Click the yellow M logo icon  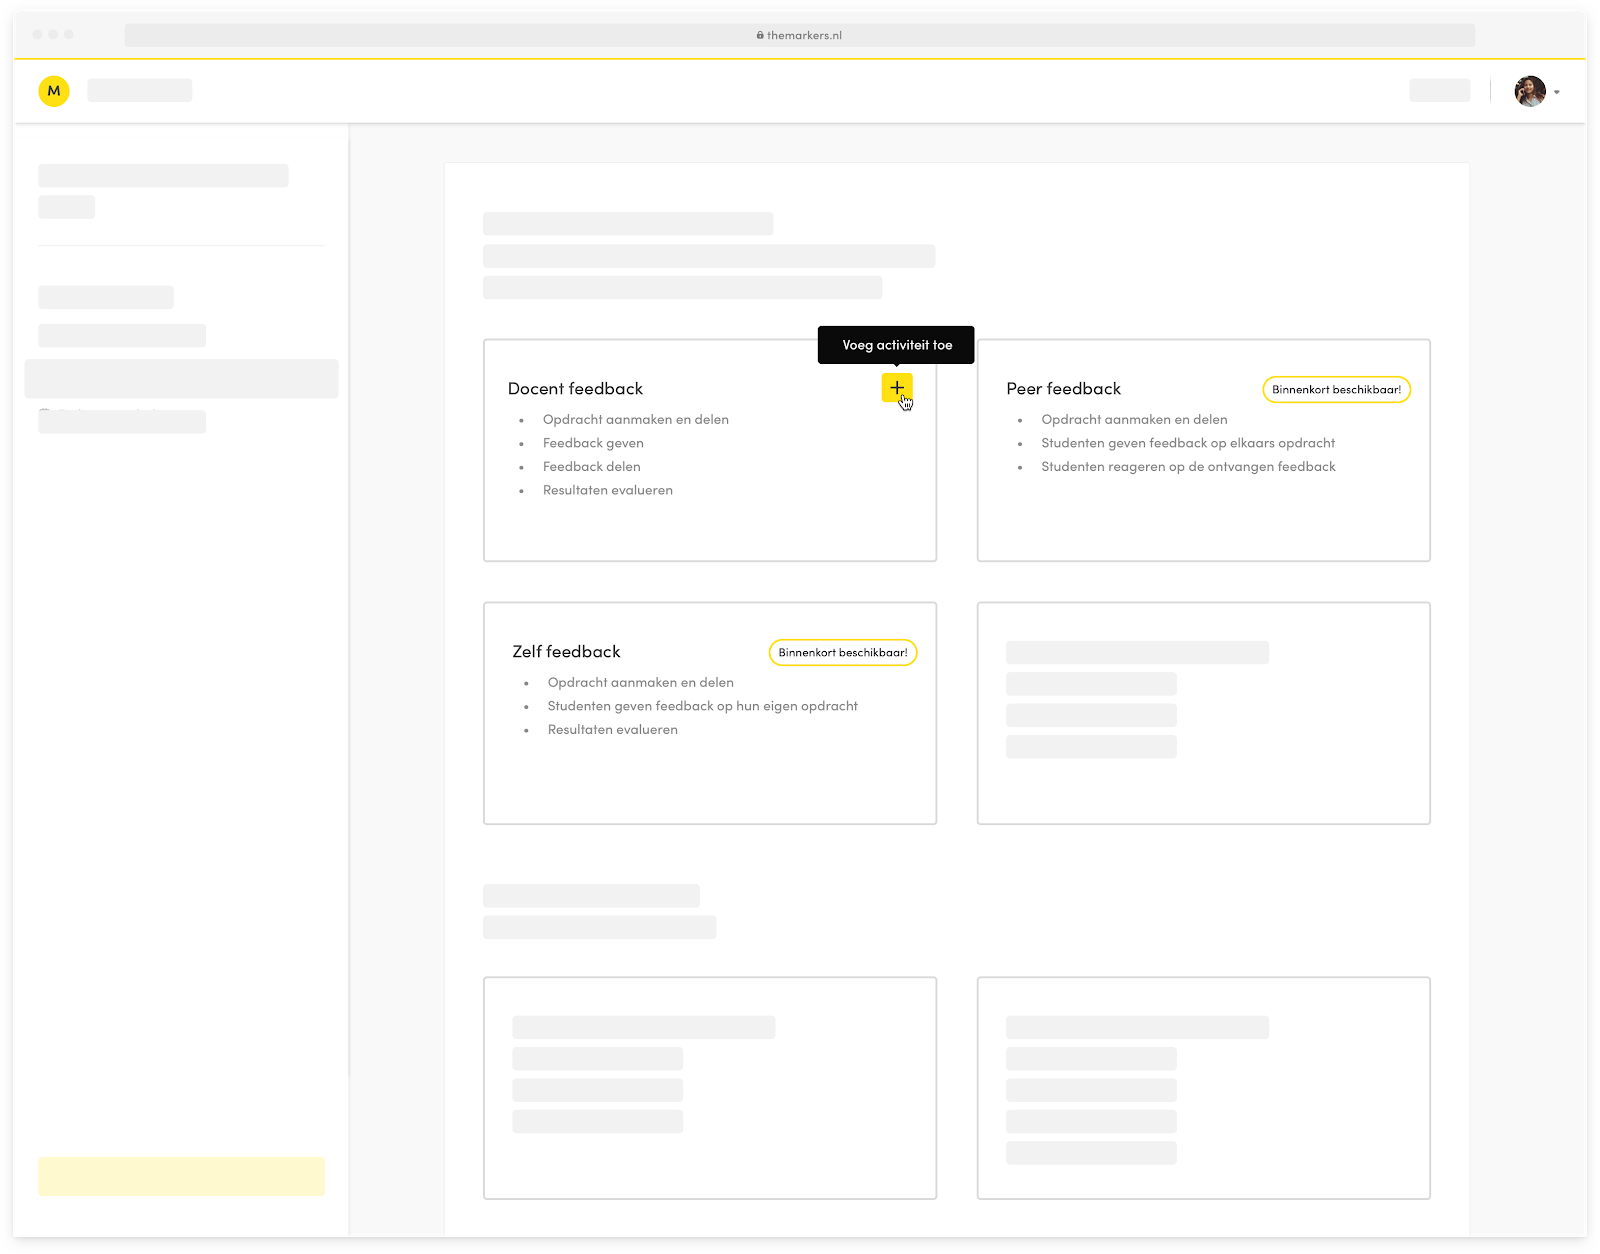coord(54,91)
